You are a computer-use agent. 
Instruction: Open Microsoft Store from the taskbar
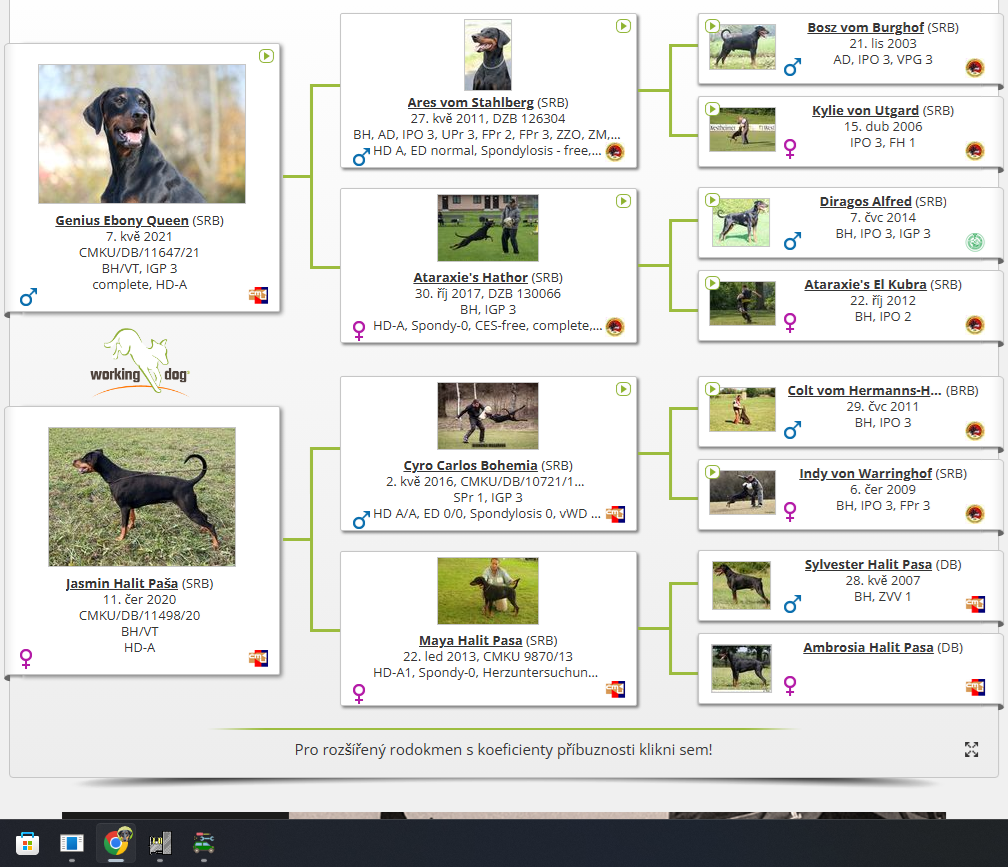[28, 843]
